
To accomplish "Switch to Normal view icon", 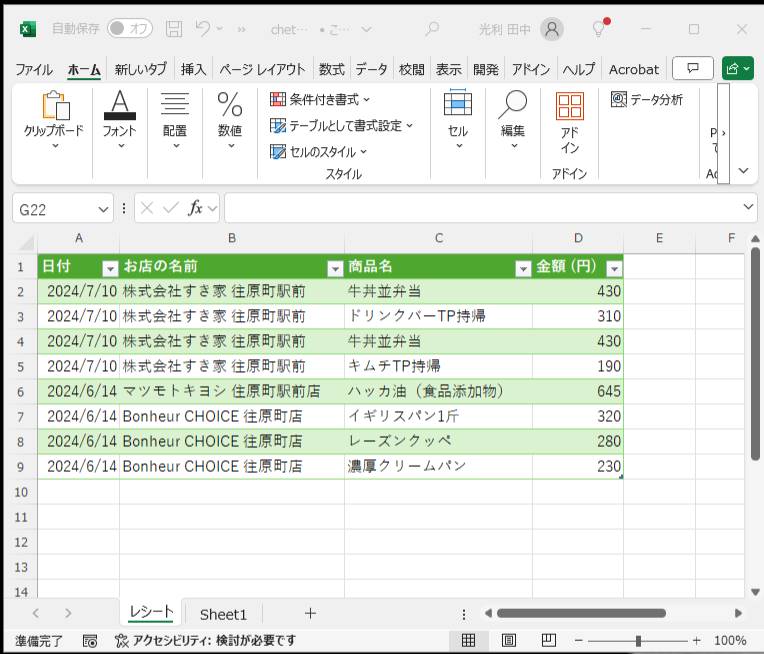I will click(x=468, y=640).
